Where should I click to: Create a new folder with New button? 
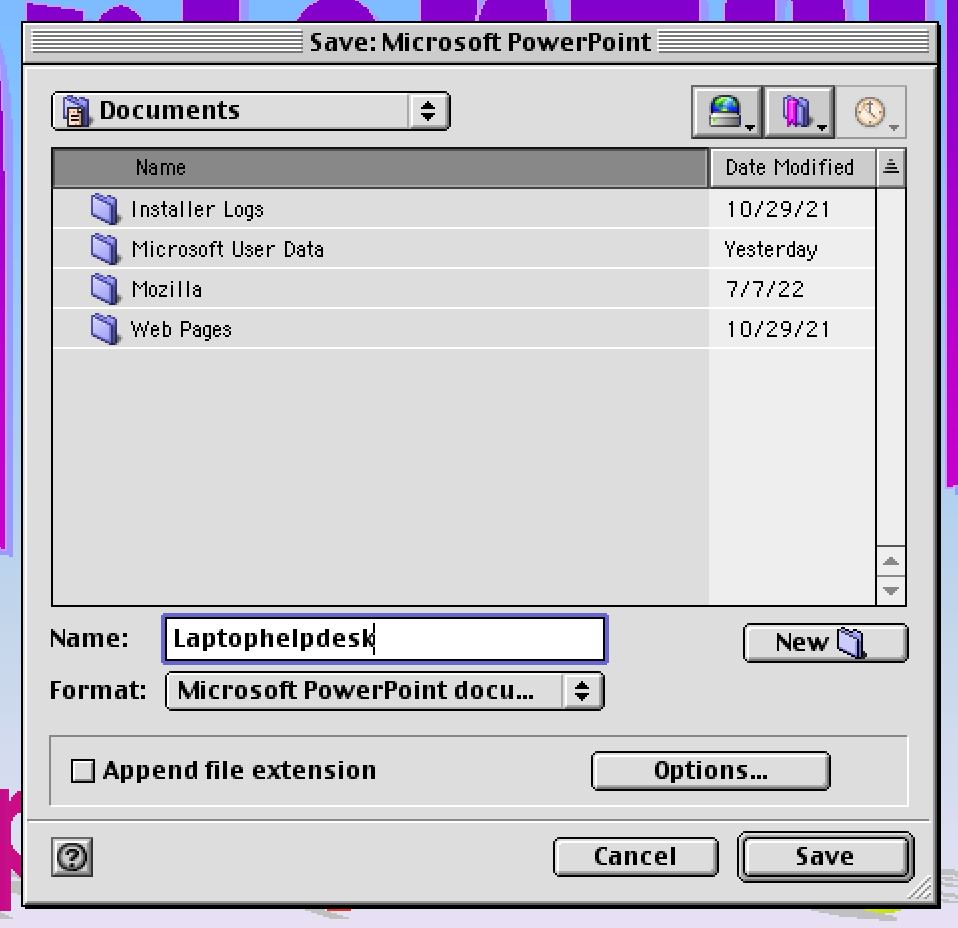tap(825, 643)
